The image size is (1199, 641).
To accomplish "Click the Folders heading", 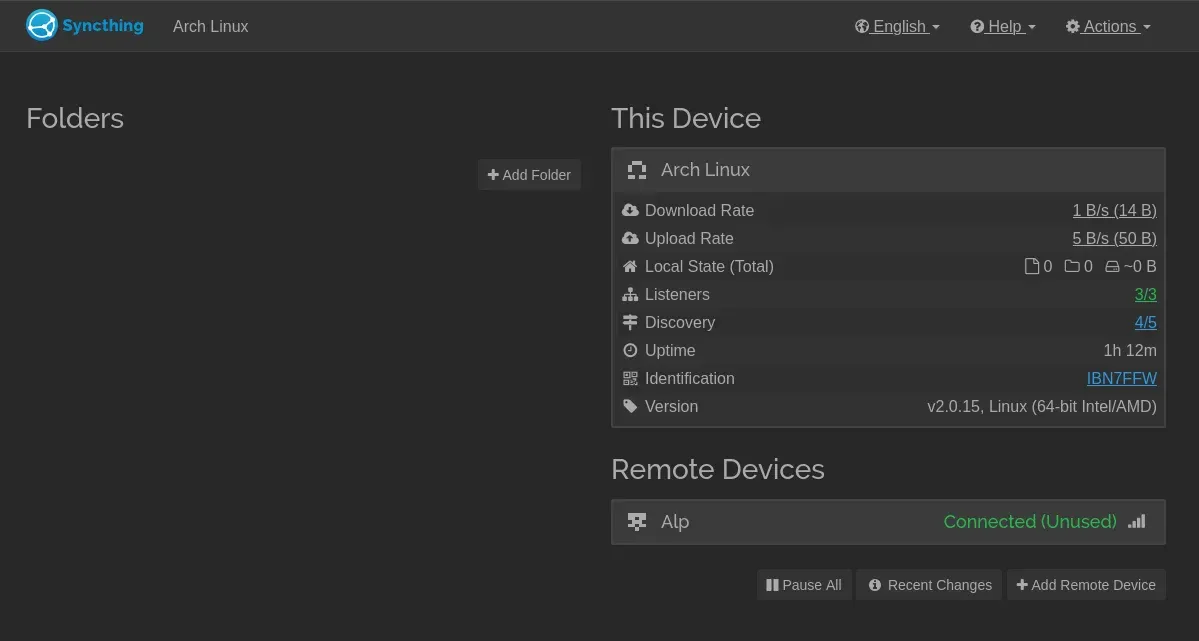I will point(75,119).
